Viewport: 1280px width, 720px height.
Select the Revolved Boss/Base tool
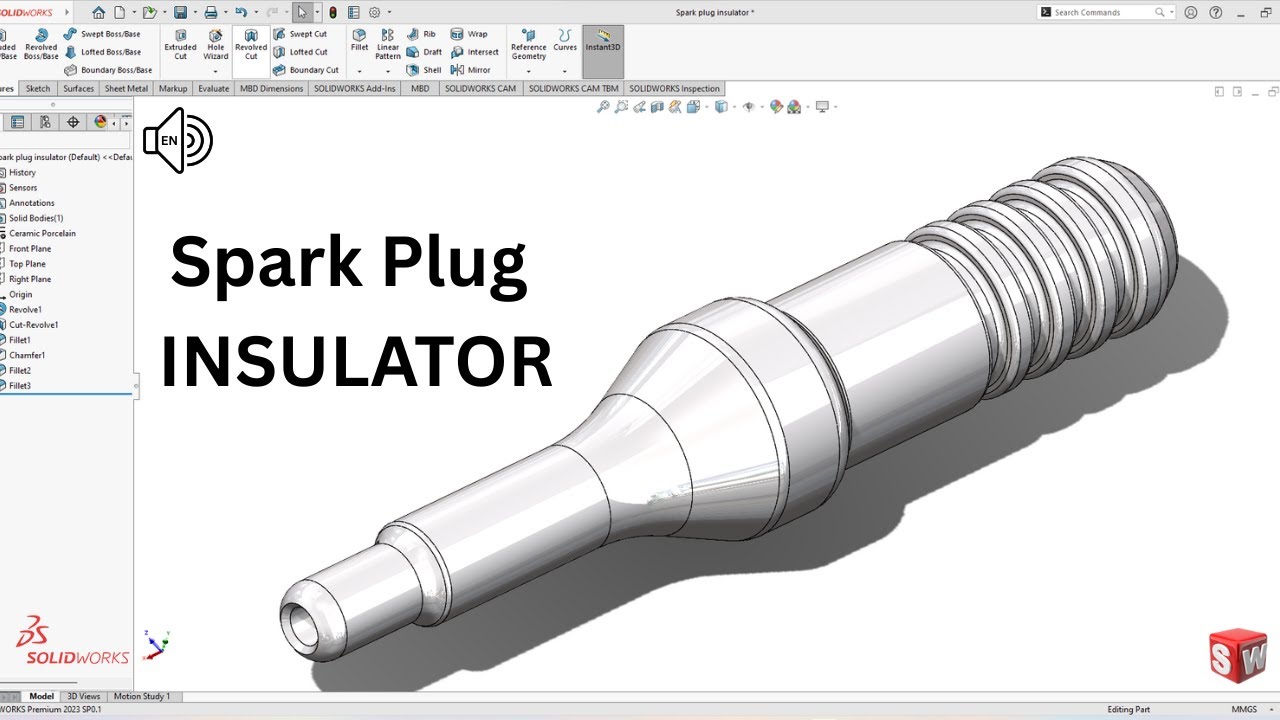pyautogui.click(x=41, y=45)
